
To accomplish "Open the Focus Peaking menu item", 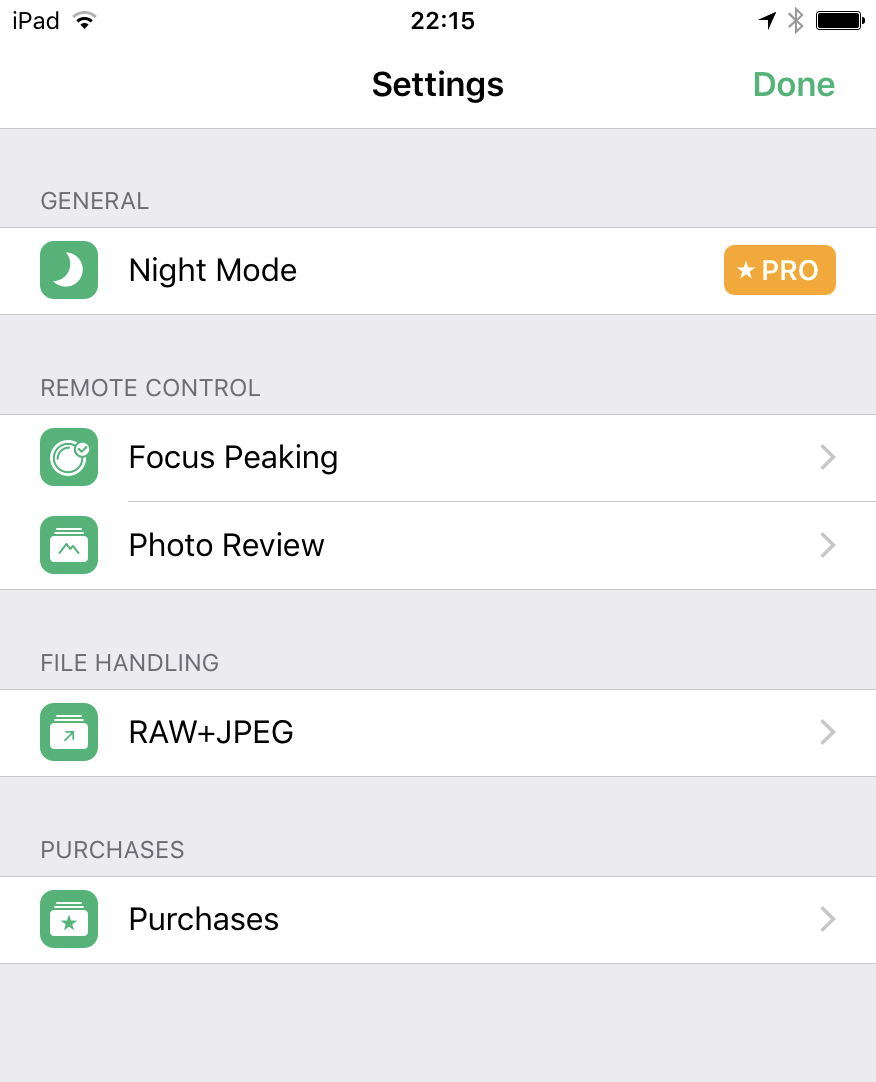I will [233, 457].
